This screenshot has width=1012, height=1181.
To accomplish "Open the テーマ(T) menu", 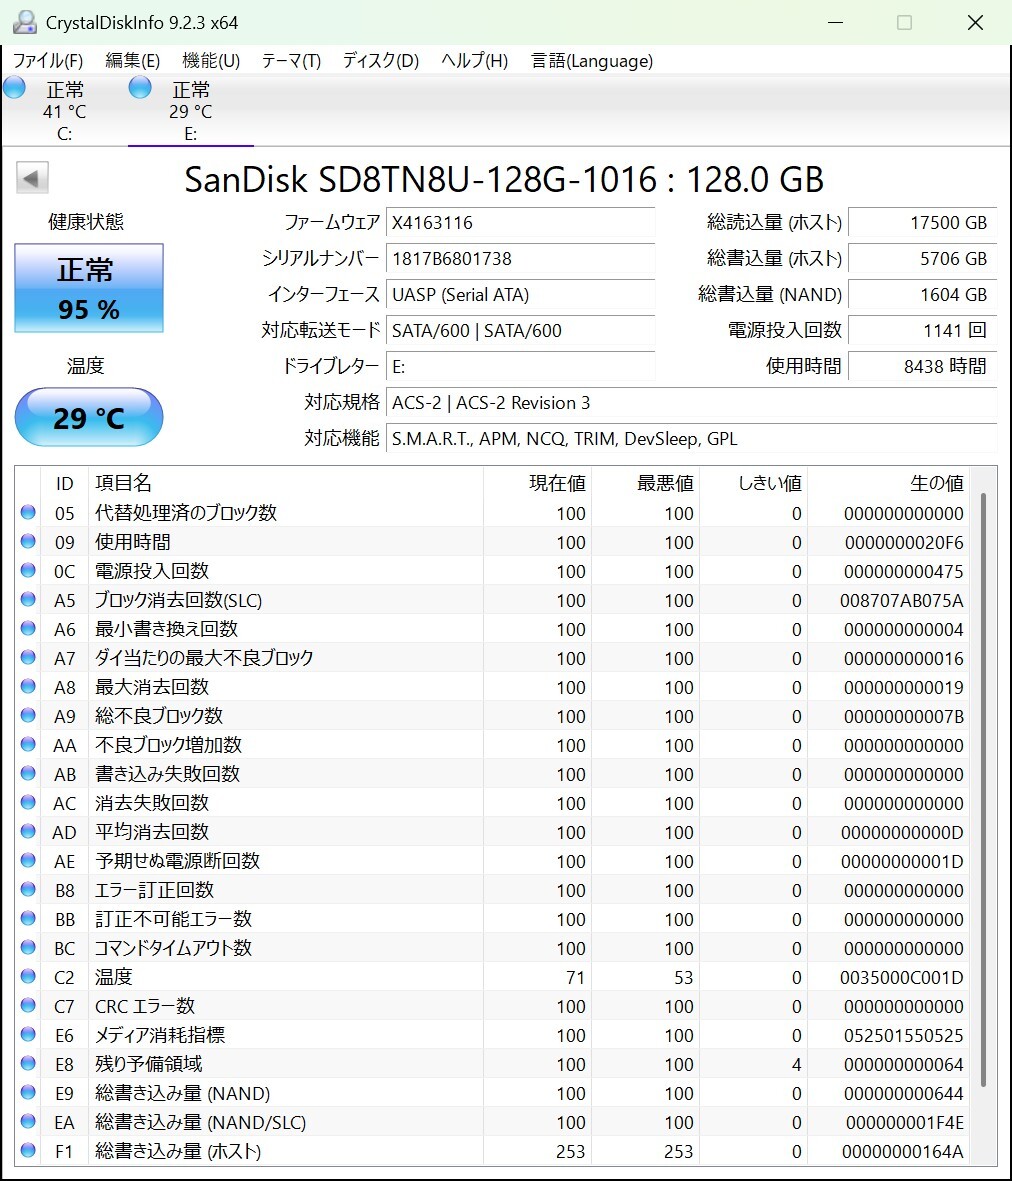I will (x=291, y=61).
